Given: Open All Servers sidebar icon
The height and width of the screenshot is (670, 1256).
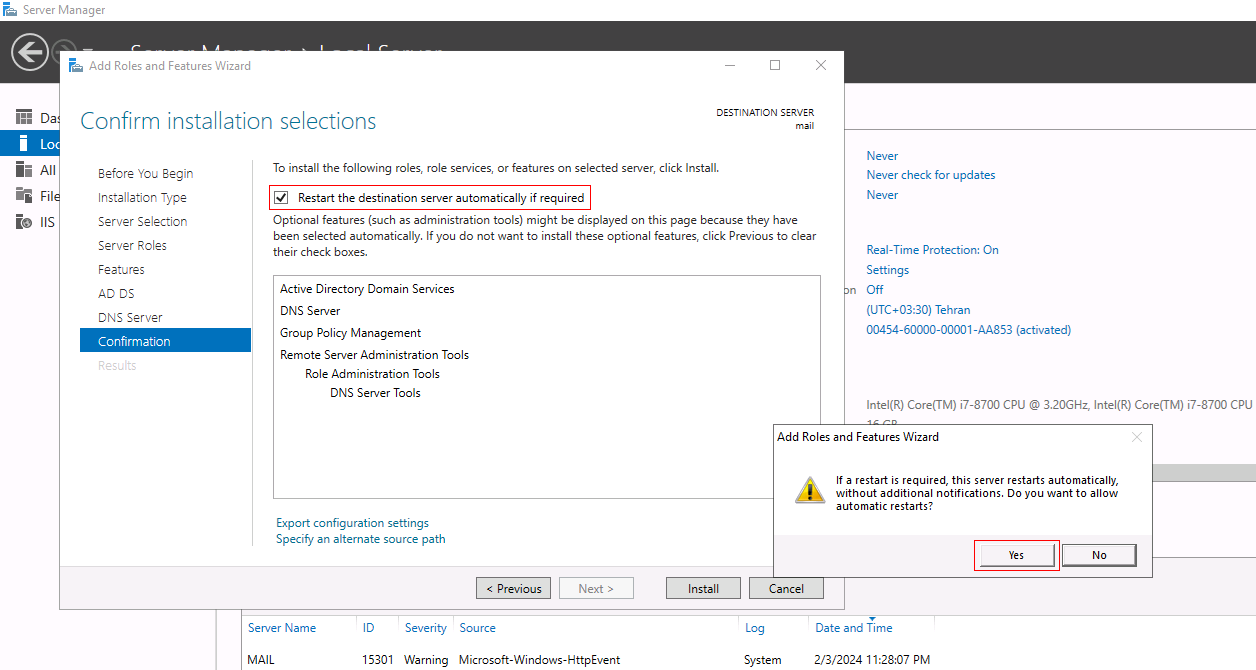Looking at the screenshot, I should tap(24, 170).
